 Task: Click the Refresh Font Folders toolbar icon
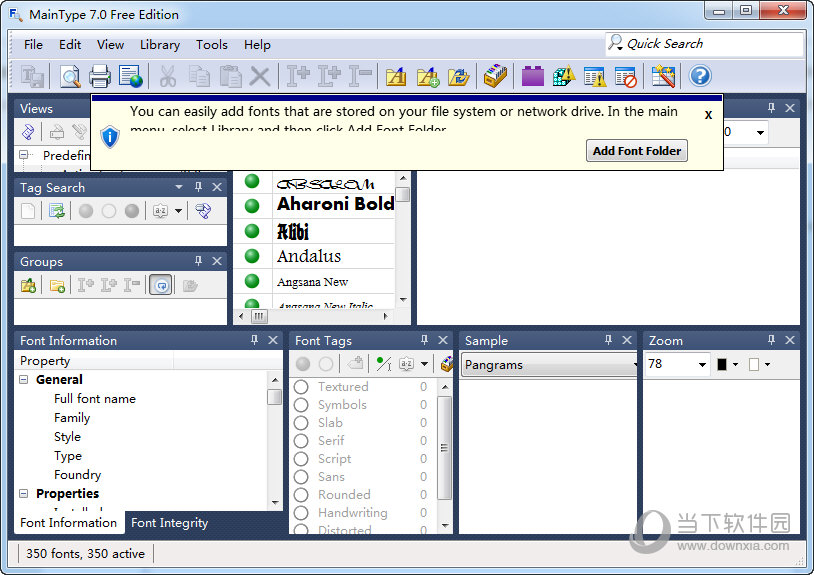[x=458, y=76]
